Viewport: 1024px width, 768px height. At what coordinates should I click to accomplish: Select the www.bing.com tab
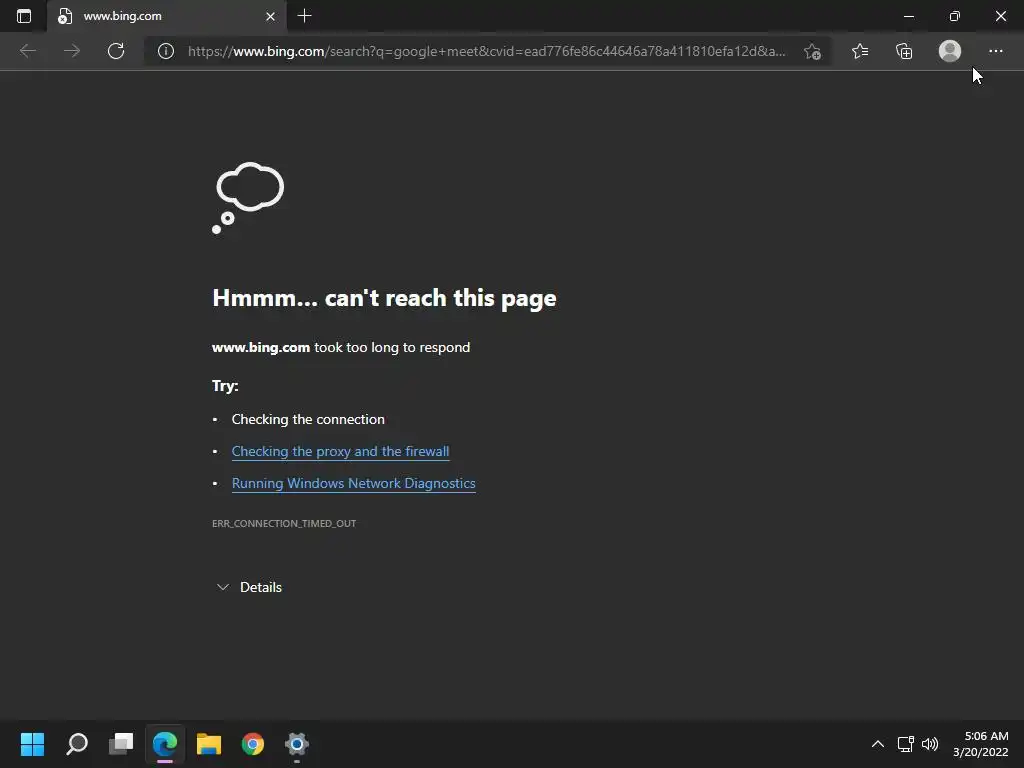167,16
